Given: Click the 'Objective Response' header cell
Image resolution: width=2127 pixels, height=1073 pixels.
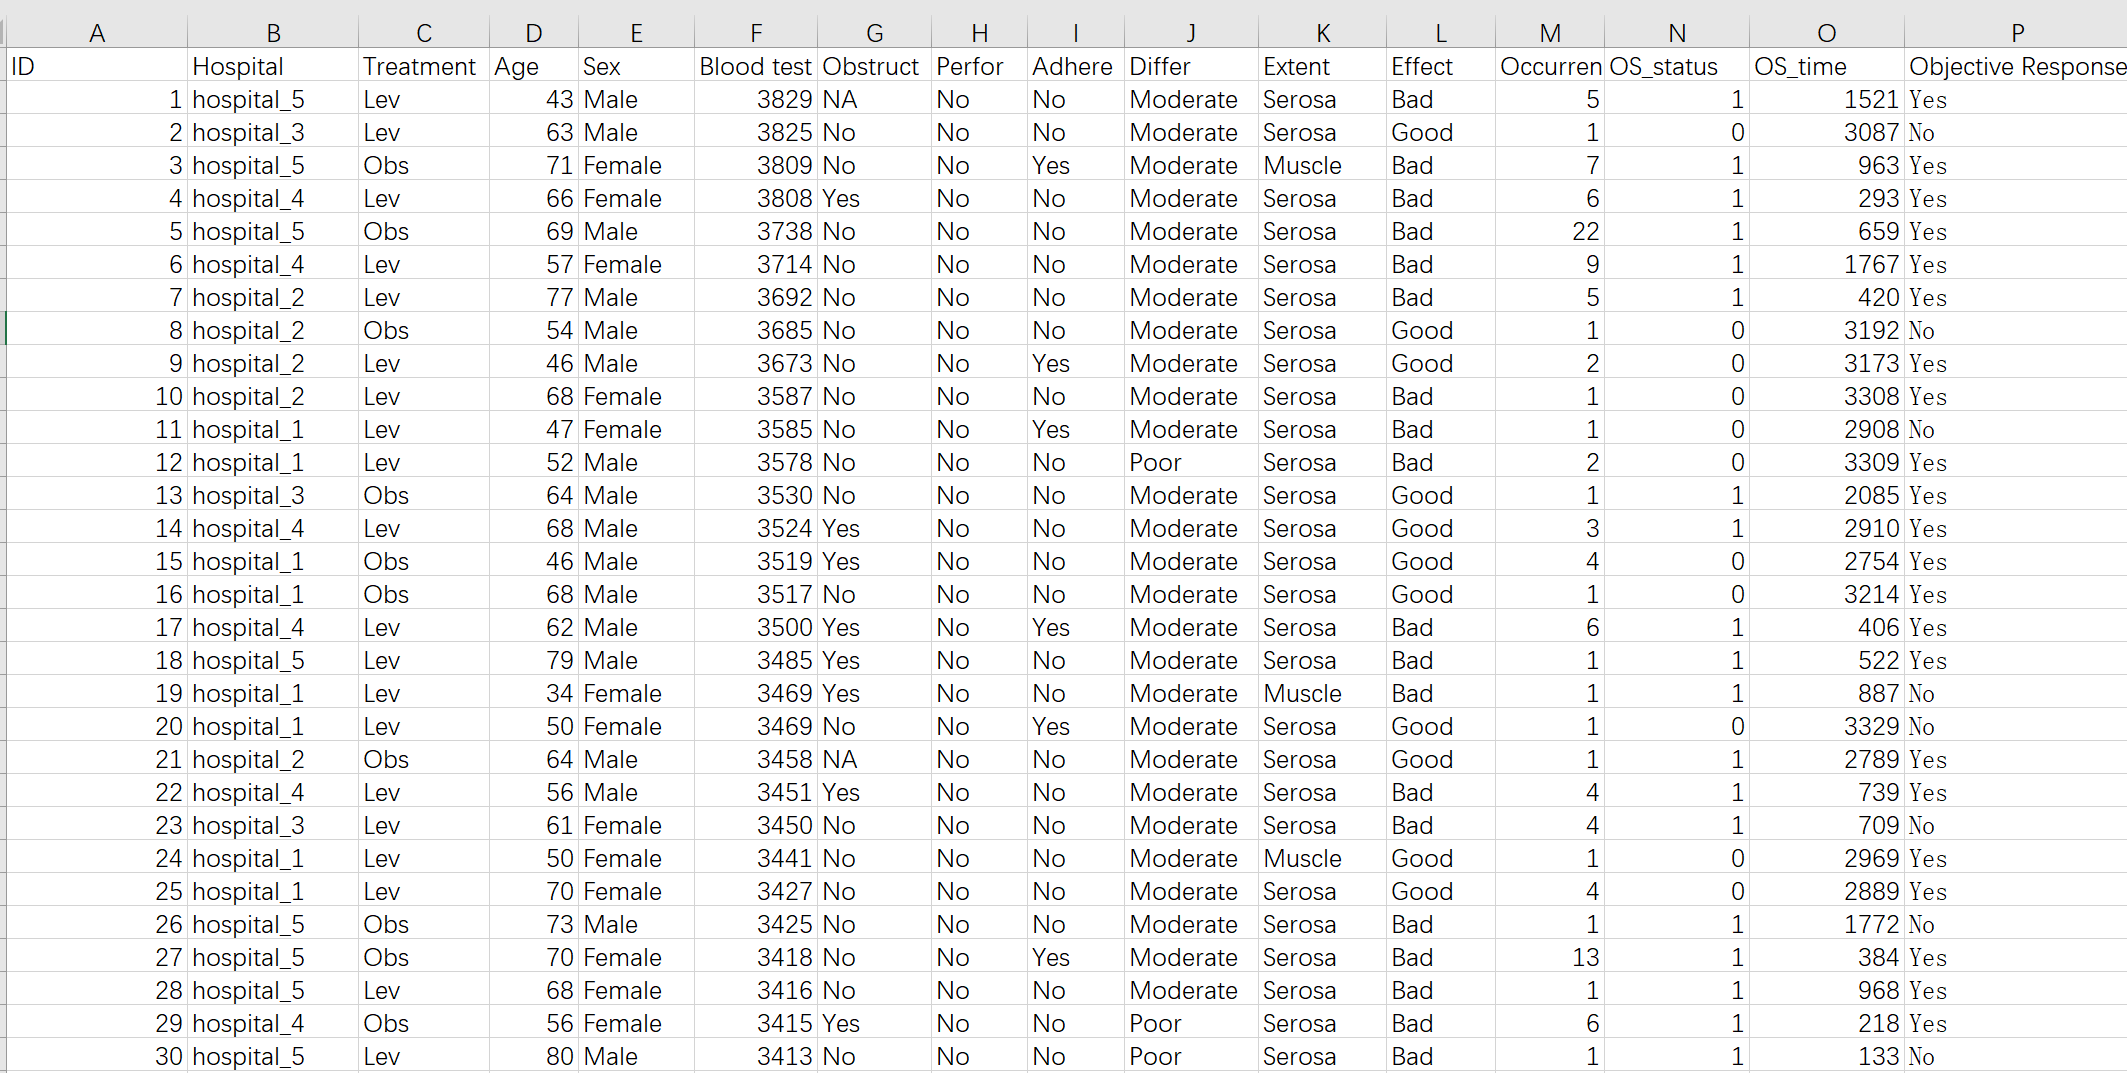Looking at the screenshot, I should click(x=2016, y=66).
